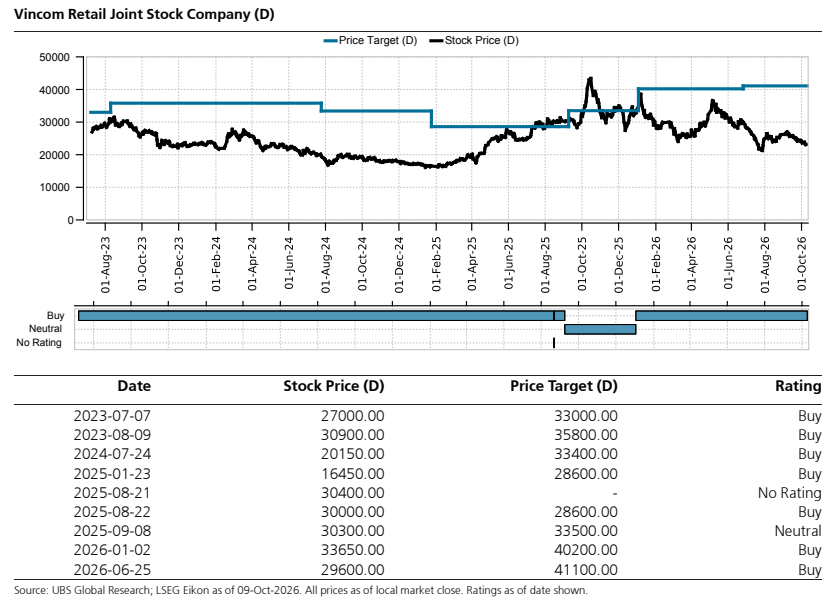The height and width of the screenshot is (611, 836).
Task: Click the Buy row label in ratings chart
Action: pos(55,316)
